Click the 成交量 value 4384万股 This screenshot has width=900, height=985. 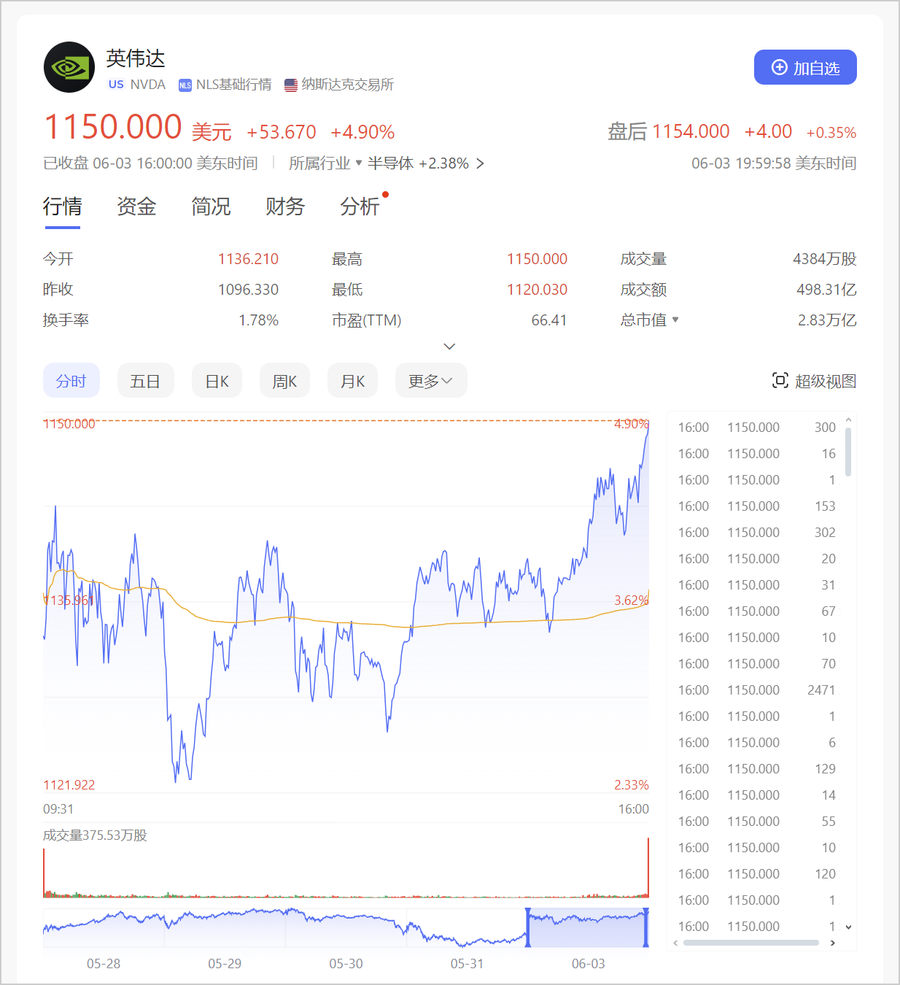(x=825, y=259)
